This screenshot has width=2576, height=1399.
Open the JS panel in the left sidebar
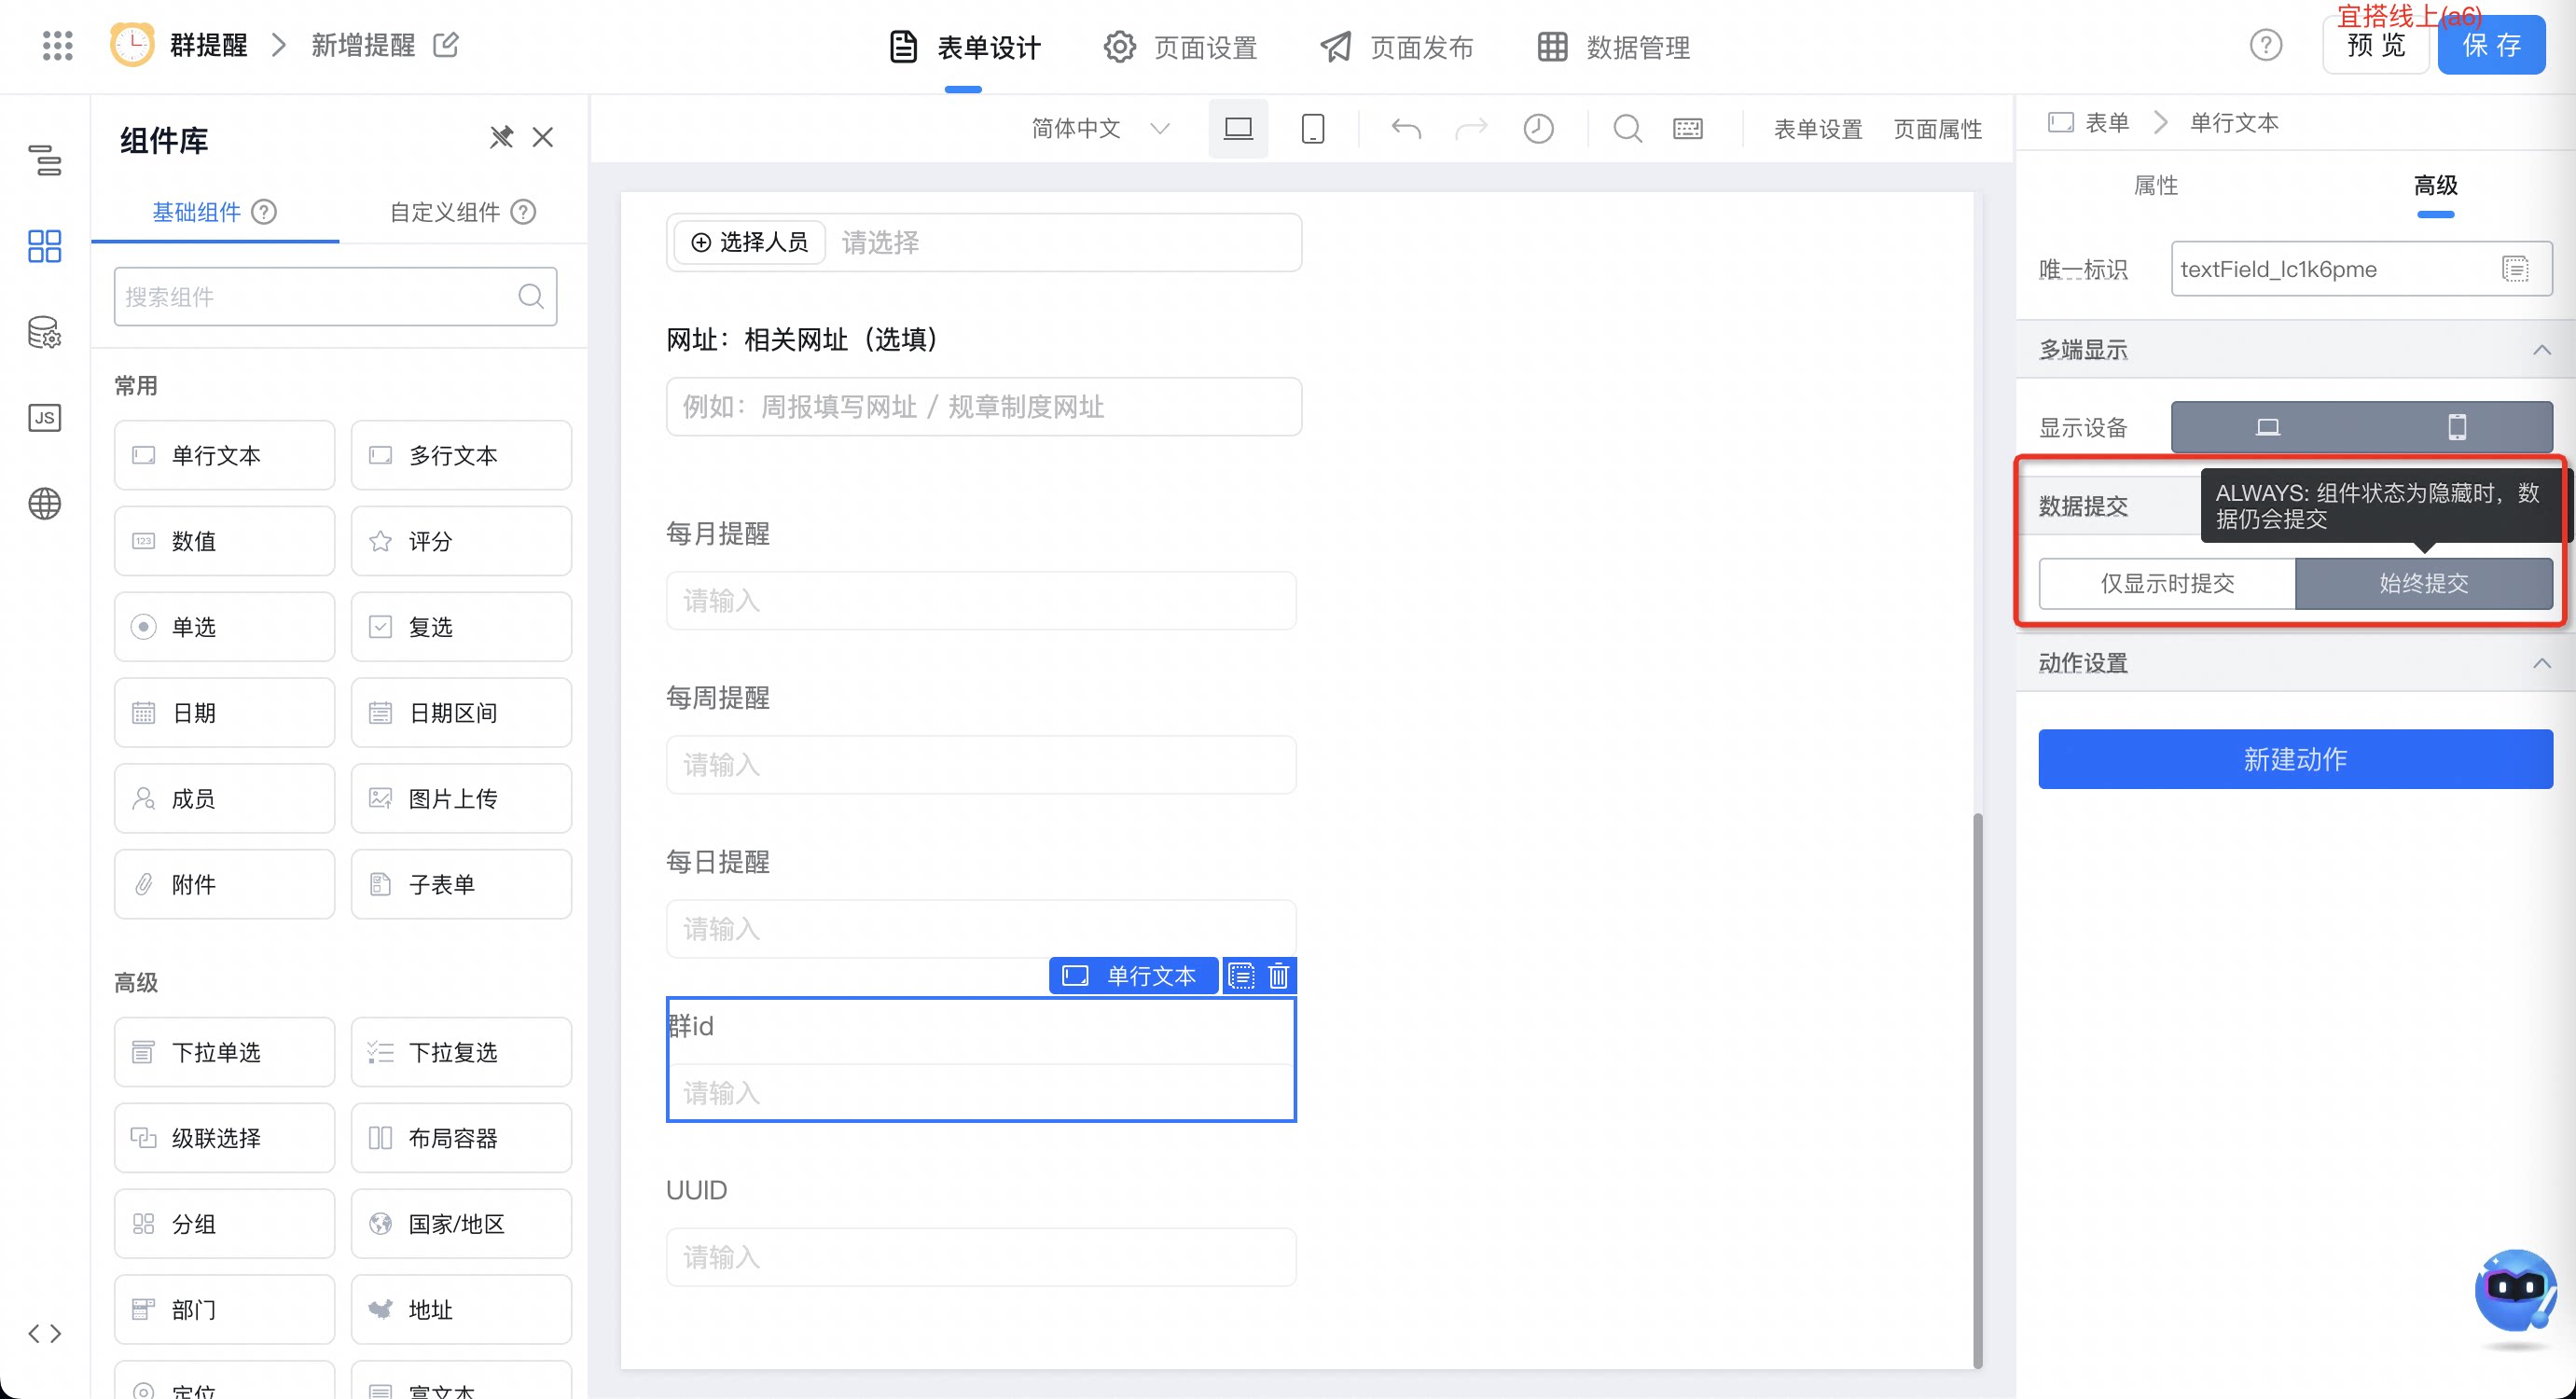[x=44, y=417]
